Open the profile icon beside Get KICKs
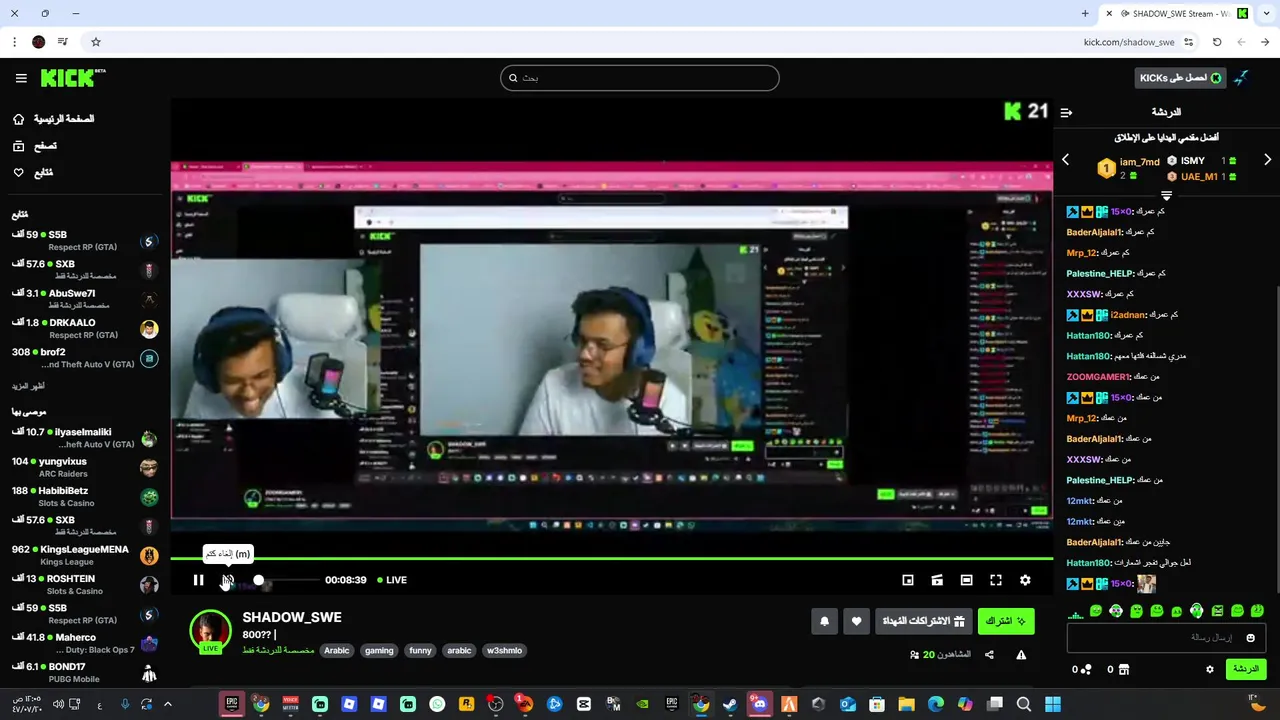1280x720 pixels. point(1241,78)
